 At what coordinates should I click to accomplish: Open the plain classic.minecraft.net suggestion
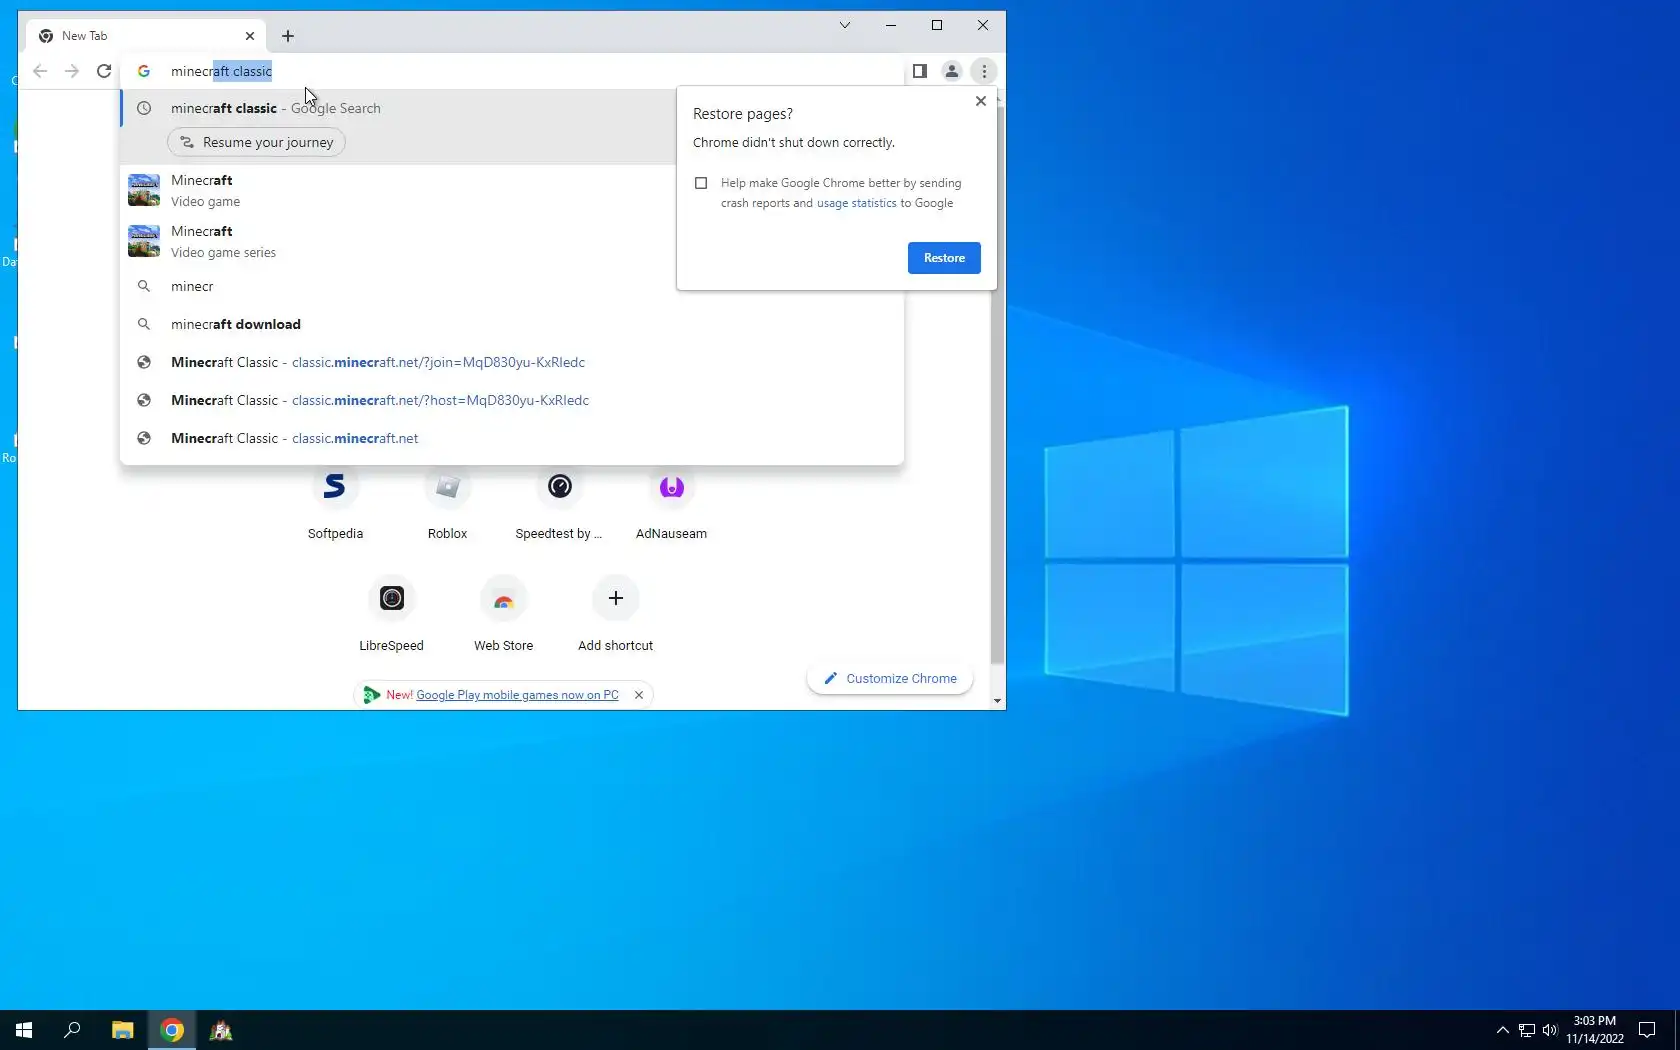click(x=511, y=438)
